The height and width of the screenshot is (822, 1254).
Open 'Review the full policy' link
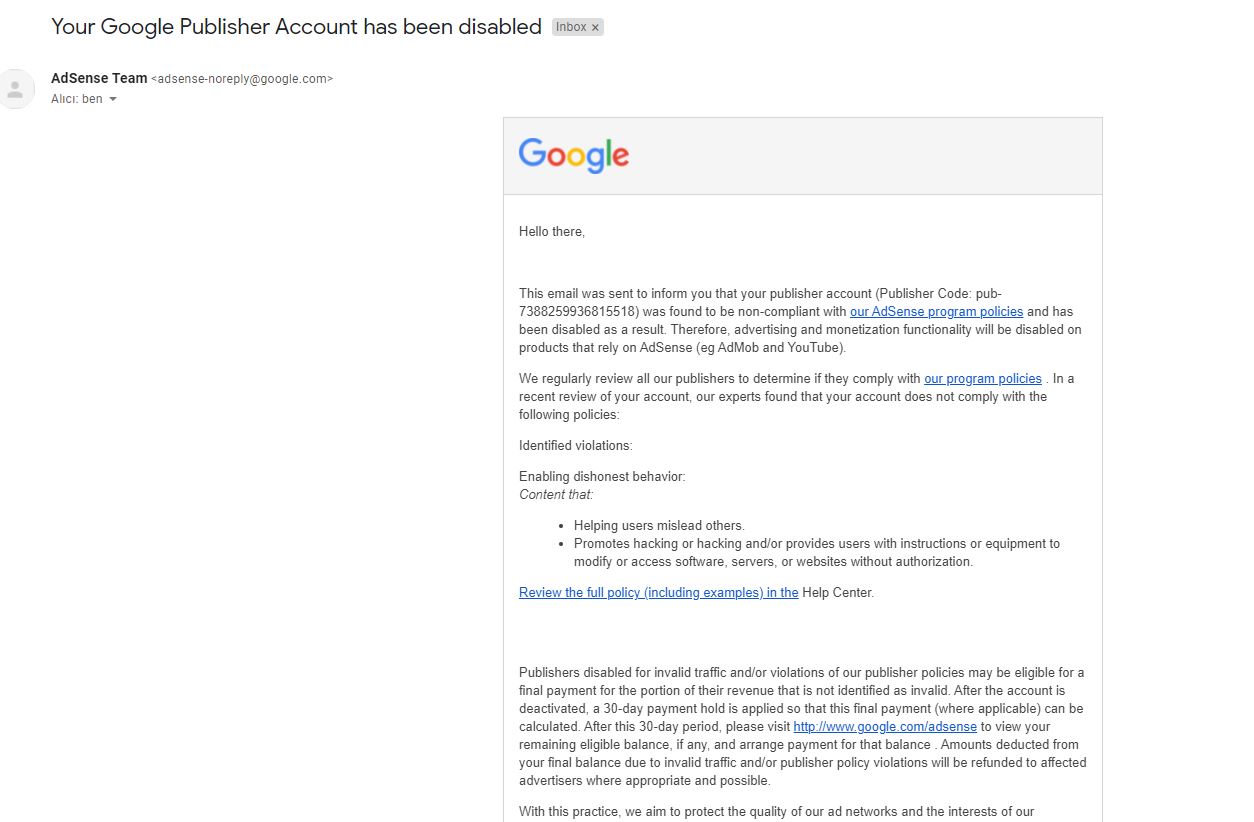pos(658,593)
